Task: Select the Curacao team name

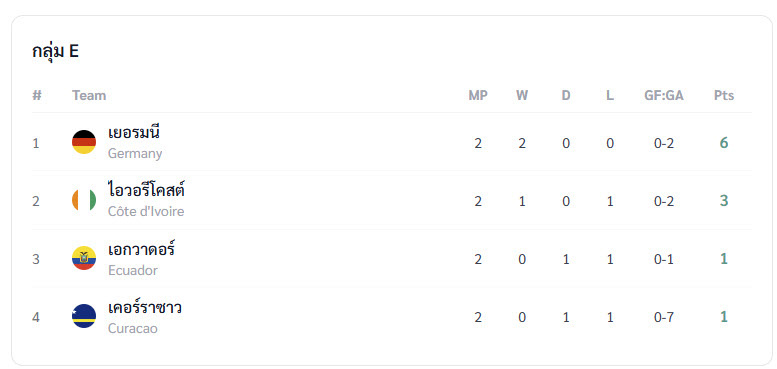Action: pyautogui.click(x=145, y=316)
